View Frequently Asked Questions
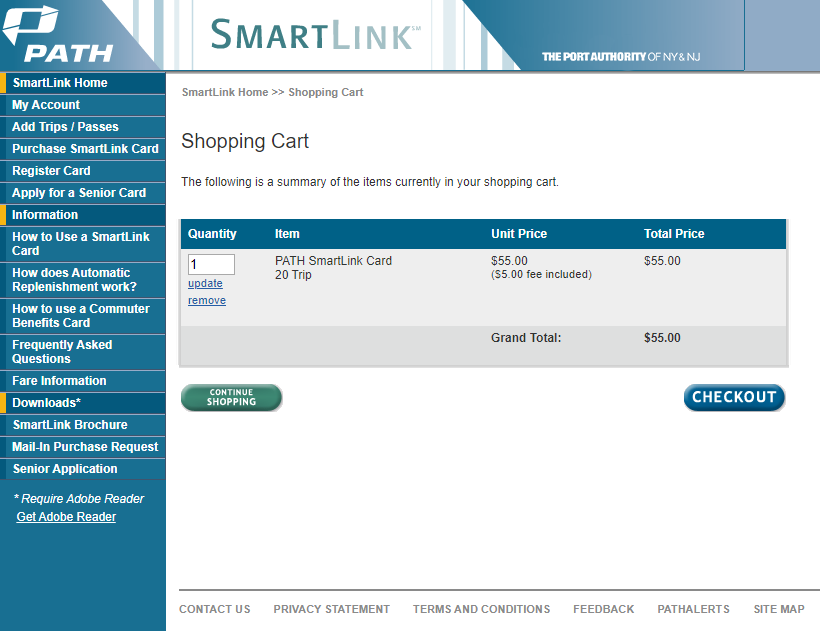 [x=83, y=352]
